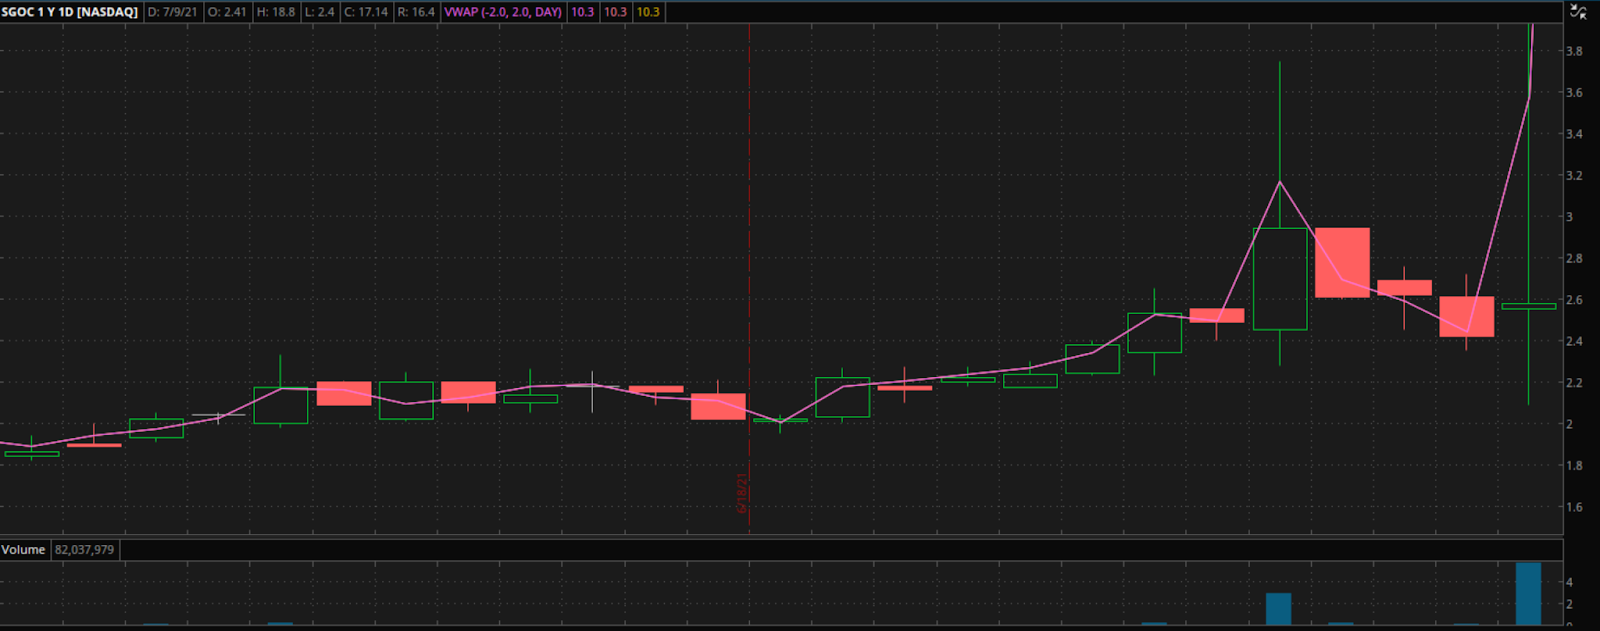The height and width of the screenshot is (631, 1600).
Task: Click the Volume panel label
Action: click(x=23, y=550)
